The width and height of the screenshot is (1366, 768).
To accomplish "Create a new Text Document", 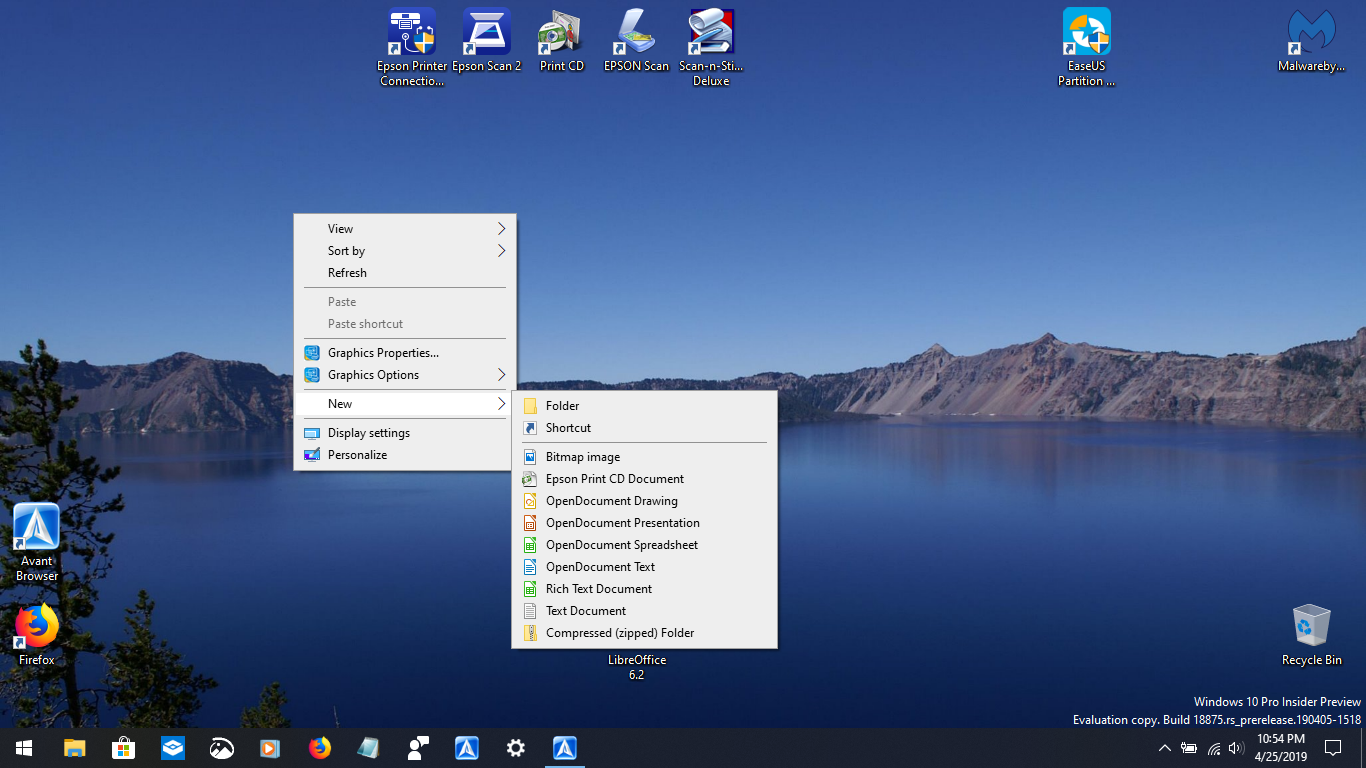I will (644, 611).
